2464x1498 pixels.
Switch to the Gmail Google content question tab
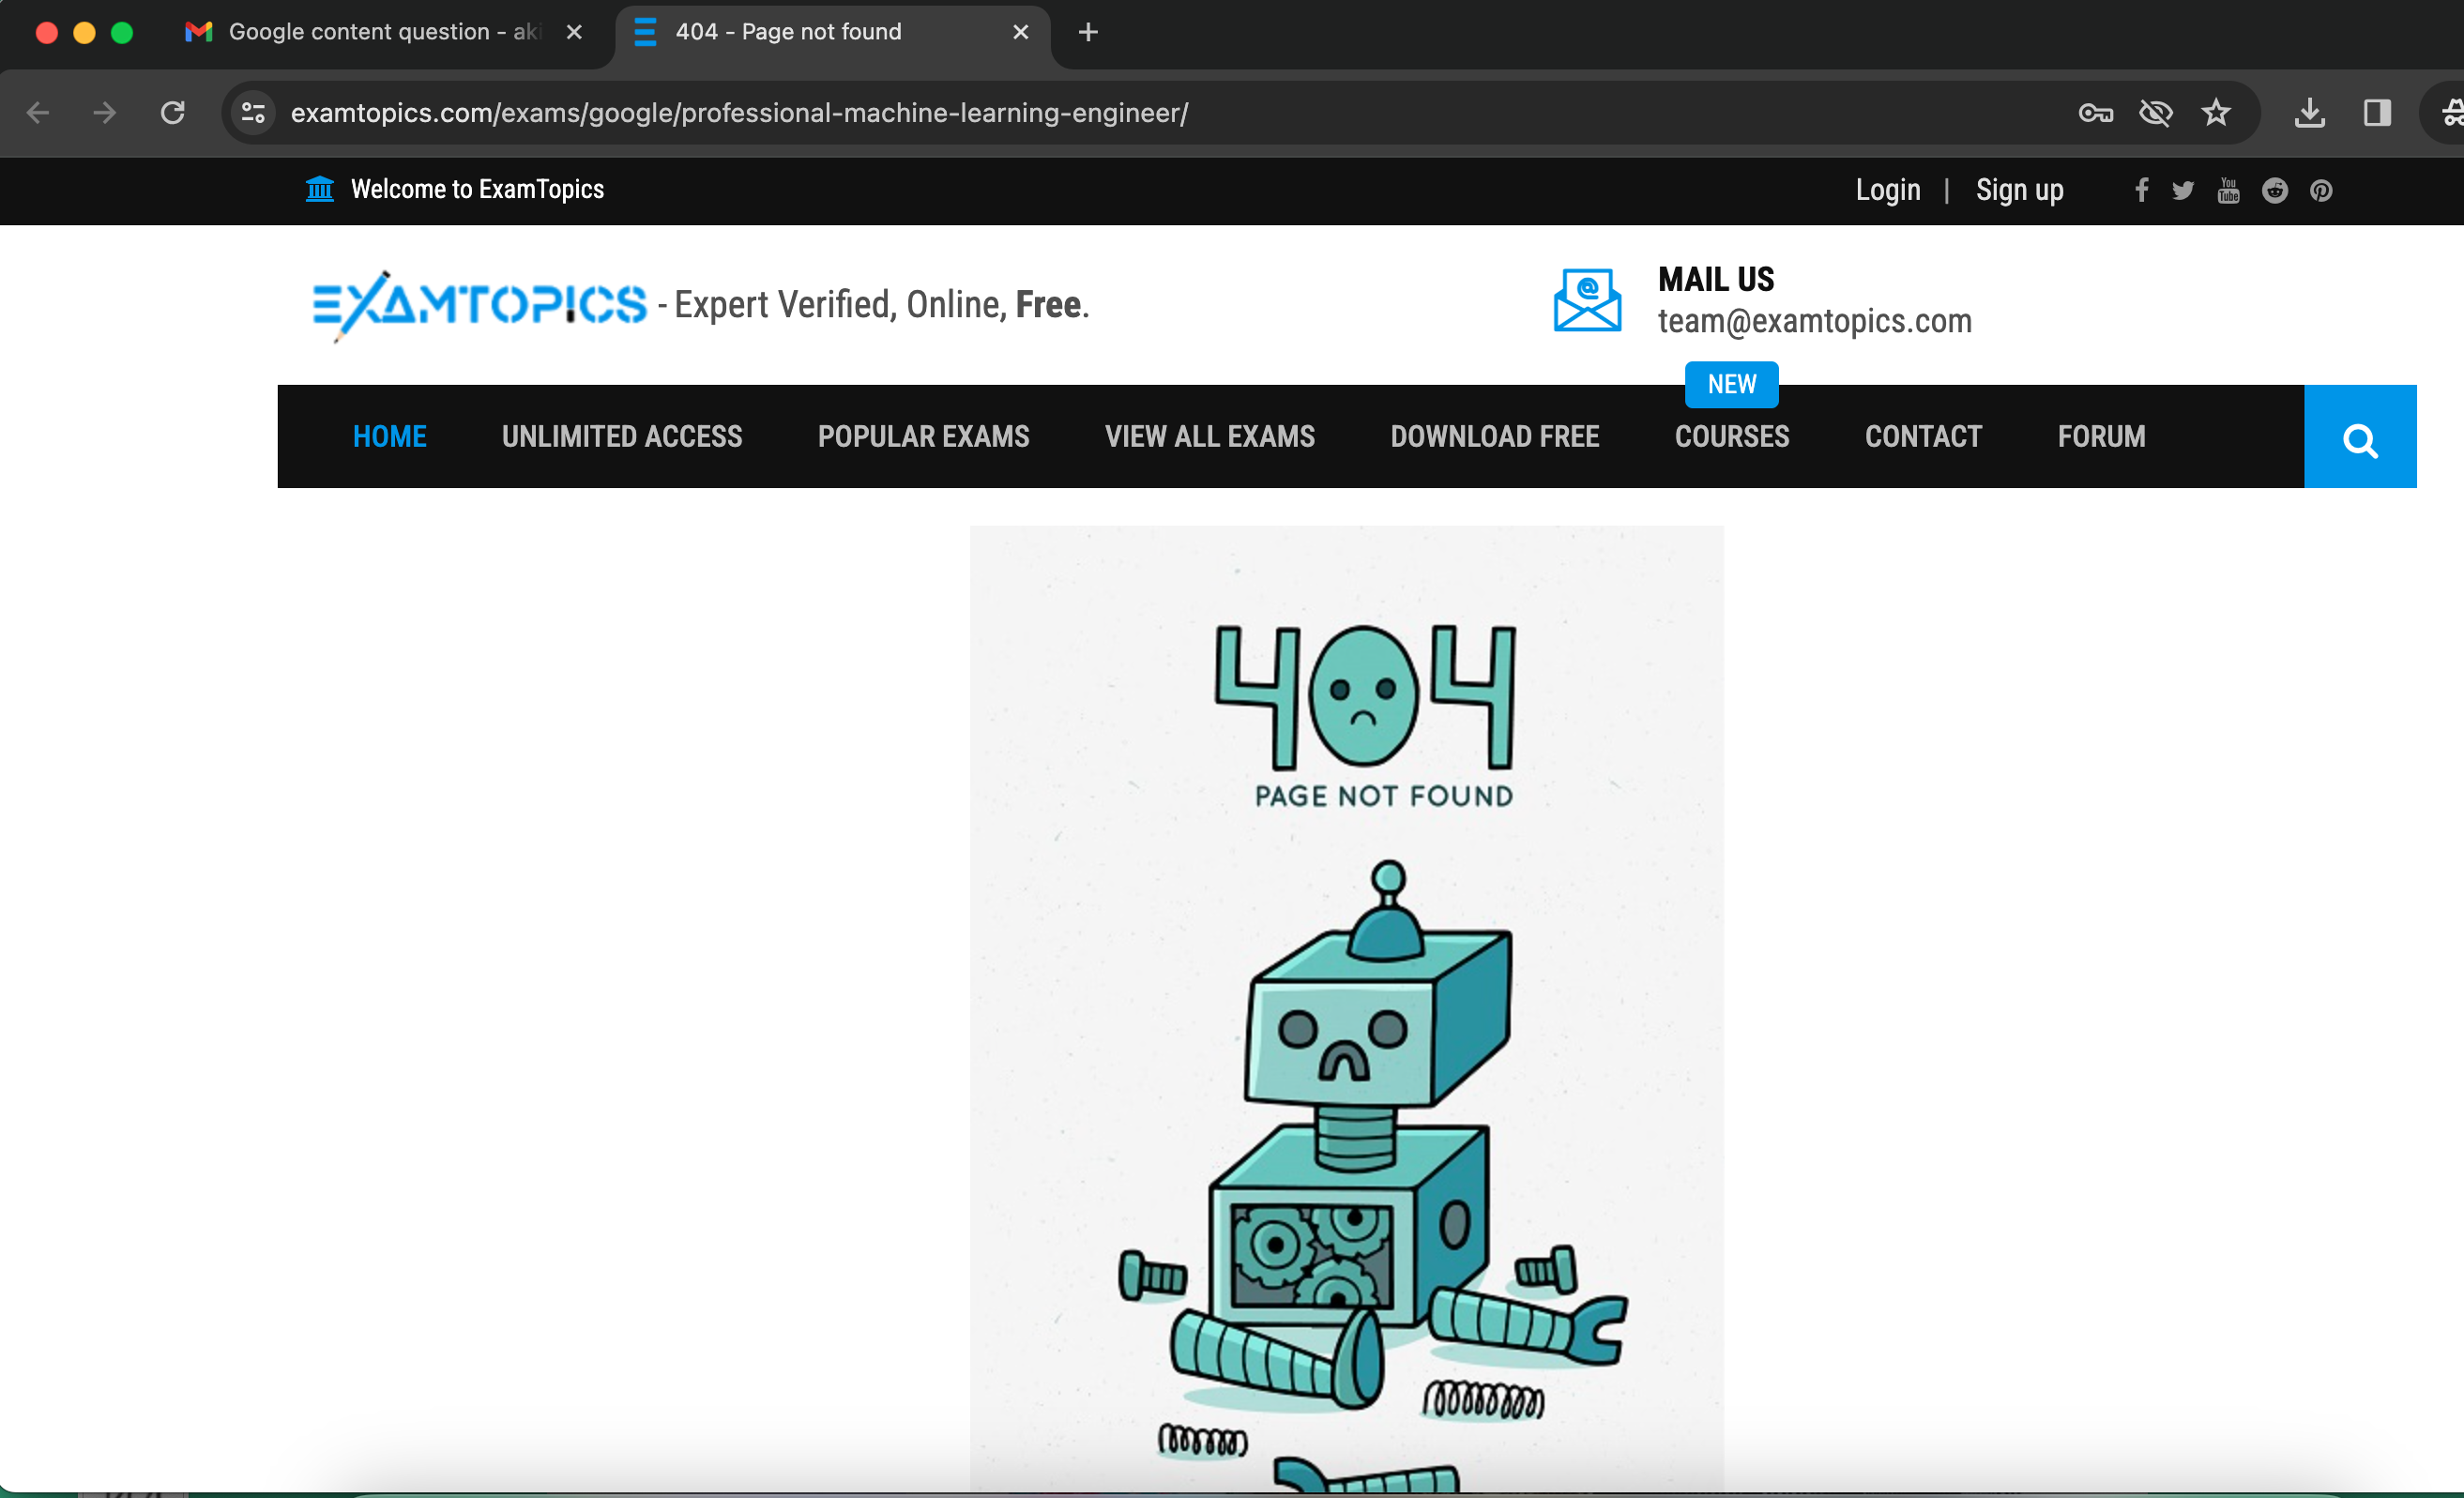(x=383, y=32)
